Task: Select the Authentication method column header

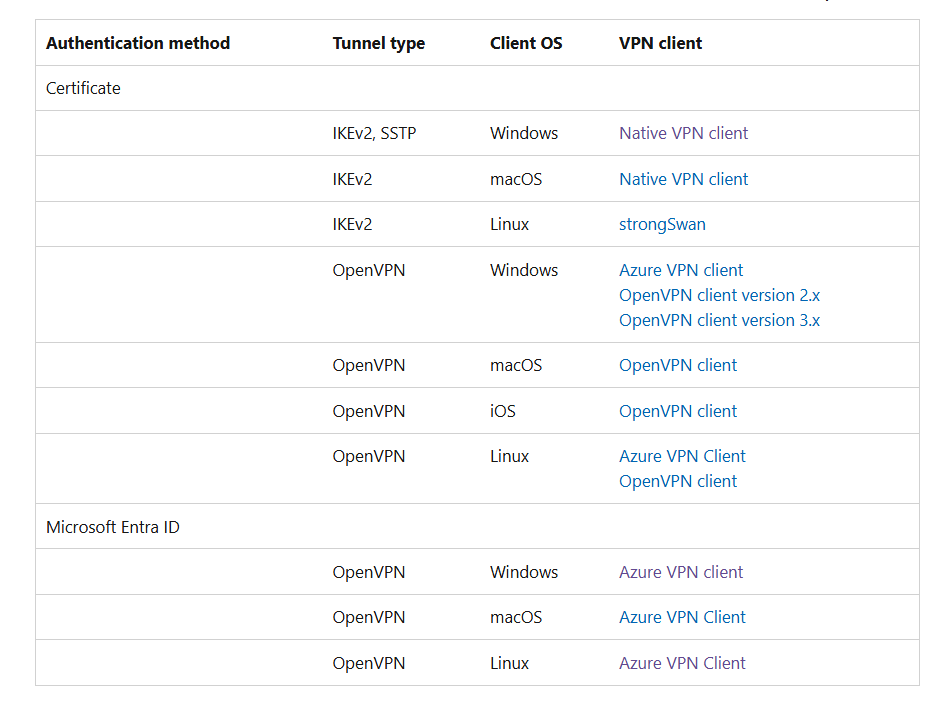Action: 137,43
